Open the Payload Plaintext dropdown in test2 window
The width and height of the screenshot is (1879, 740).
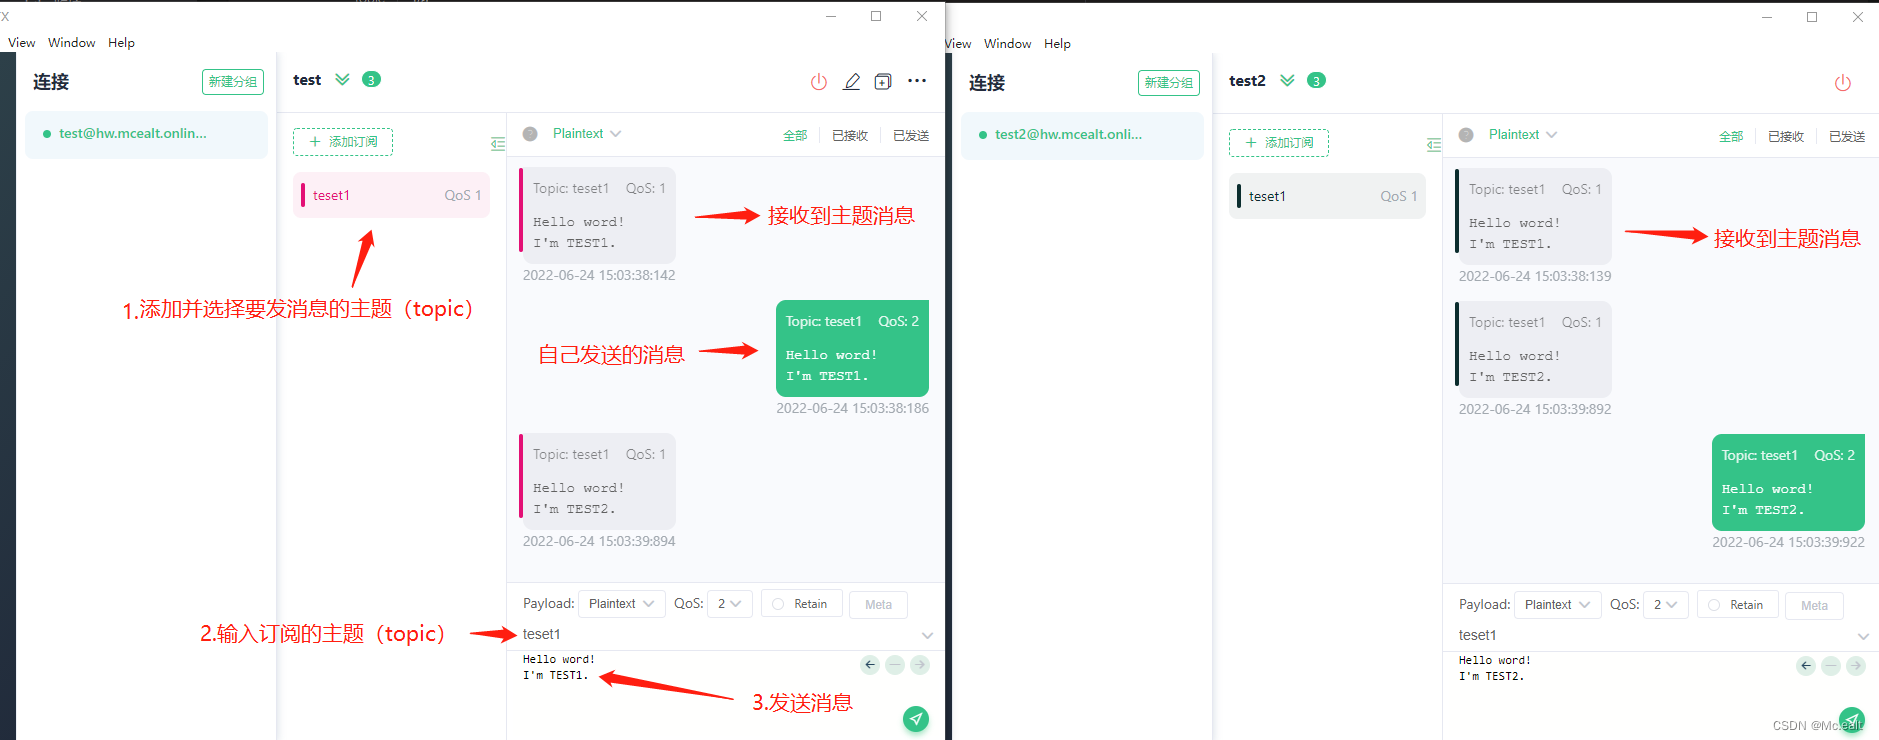1557,605
